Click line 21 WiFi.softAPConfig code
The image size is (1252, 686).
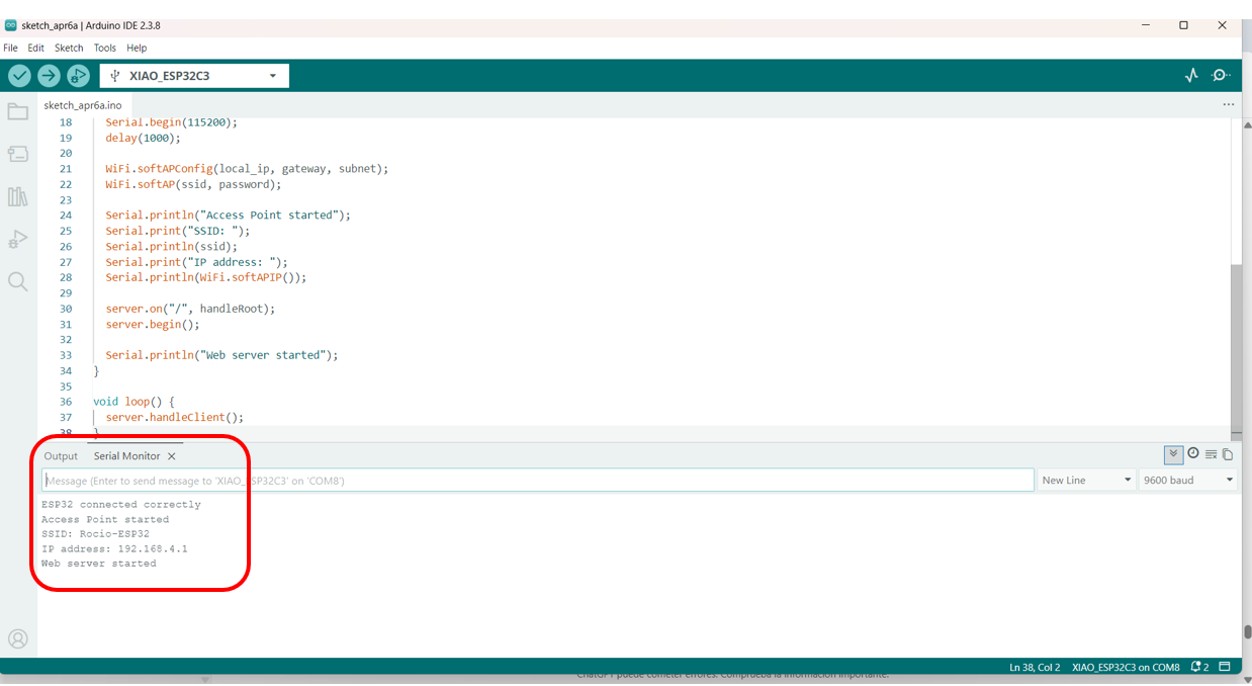point(247,169)
